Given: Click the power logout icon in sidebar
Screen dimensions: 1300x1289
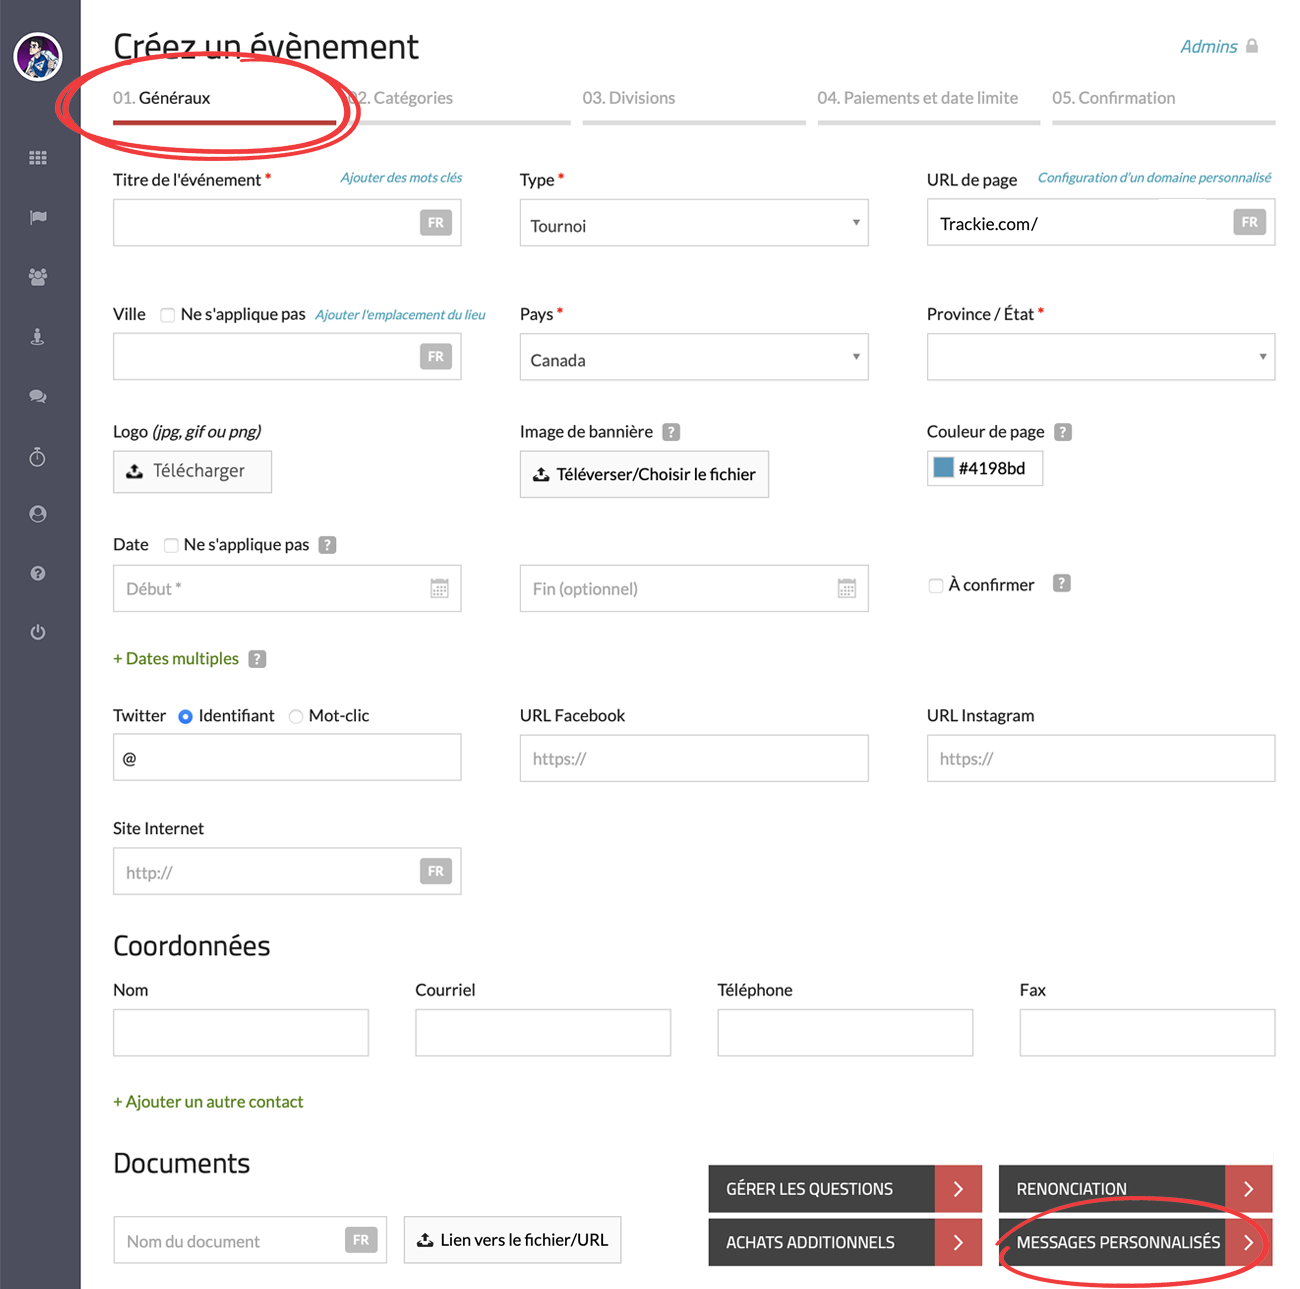Looking at the screenshot, I should (x=38, y=632).
